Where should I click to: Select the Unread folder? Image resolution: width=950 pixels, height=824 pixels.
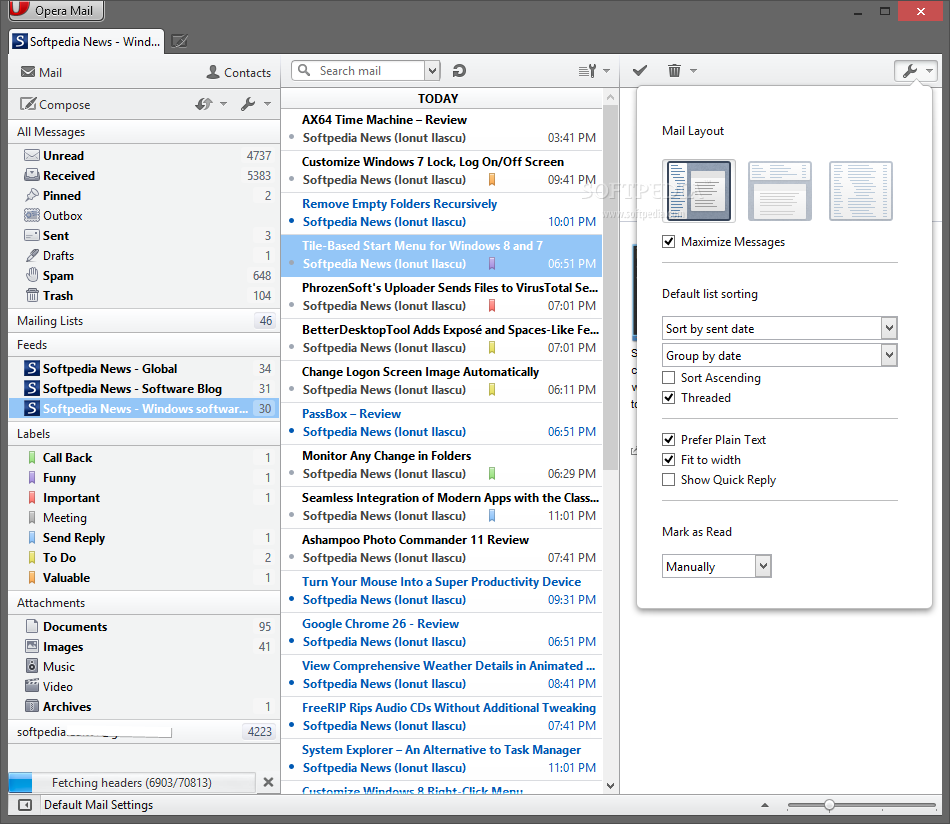click(144, 156)
